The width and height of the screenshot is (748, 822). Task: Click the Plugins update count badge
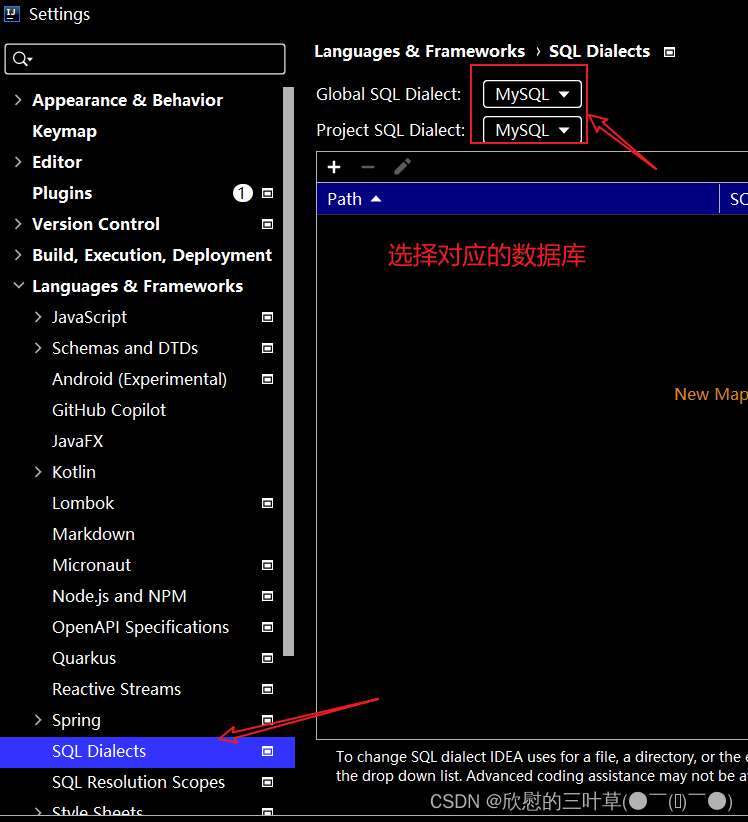tap(243, 193)
